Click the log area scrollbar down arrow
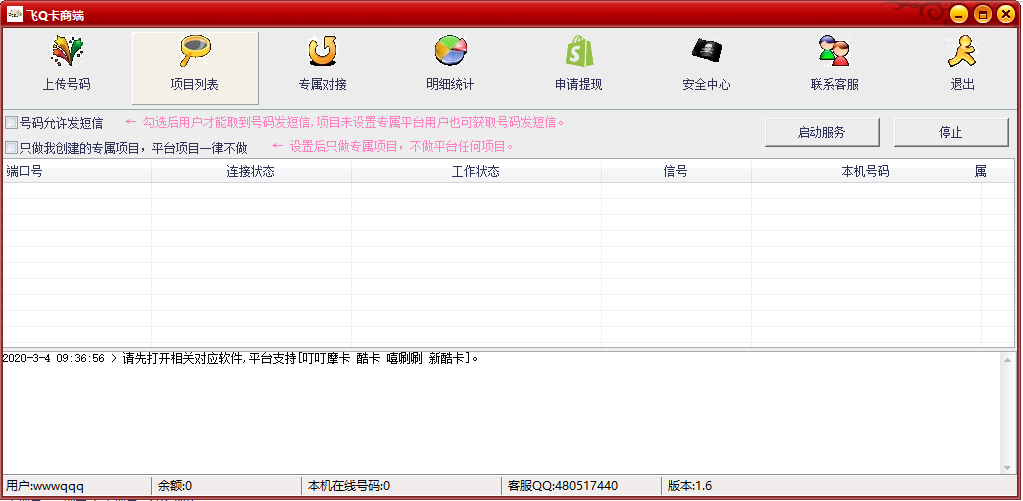Viewport: 1023px width, 501px height. (x=1007, y=466)
